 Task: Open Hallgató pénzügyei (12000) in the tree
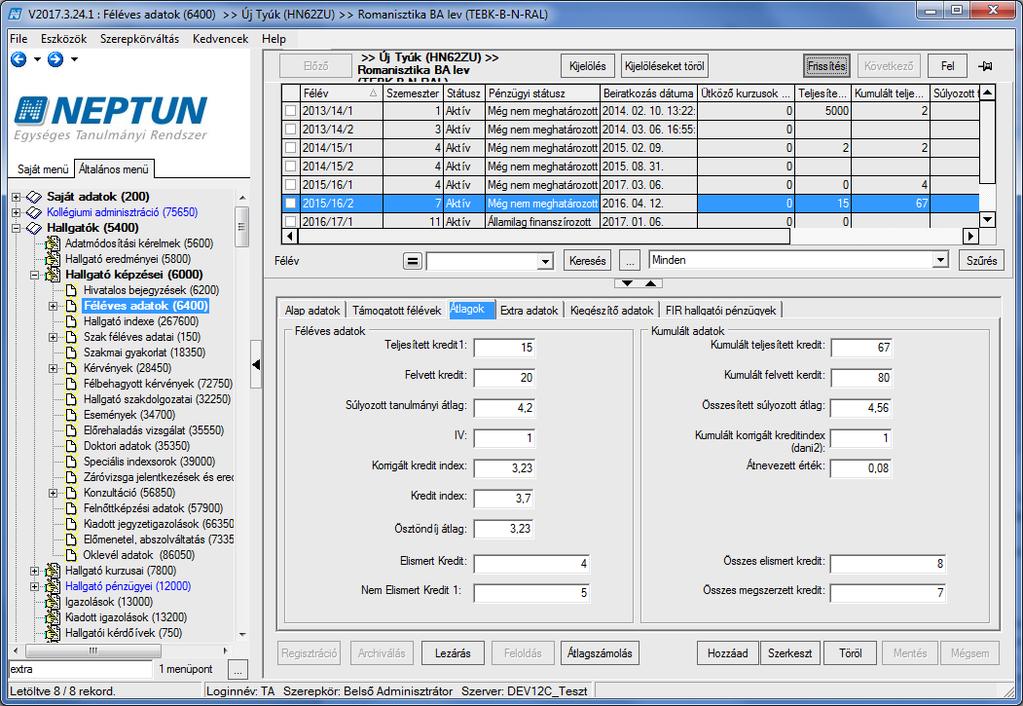[x=128, y=586]
